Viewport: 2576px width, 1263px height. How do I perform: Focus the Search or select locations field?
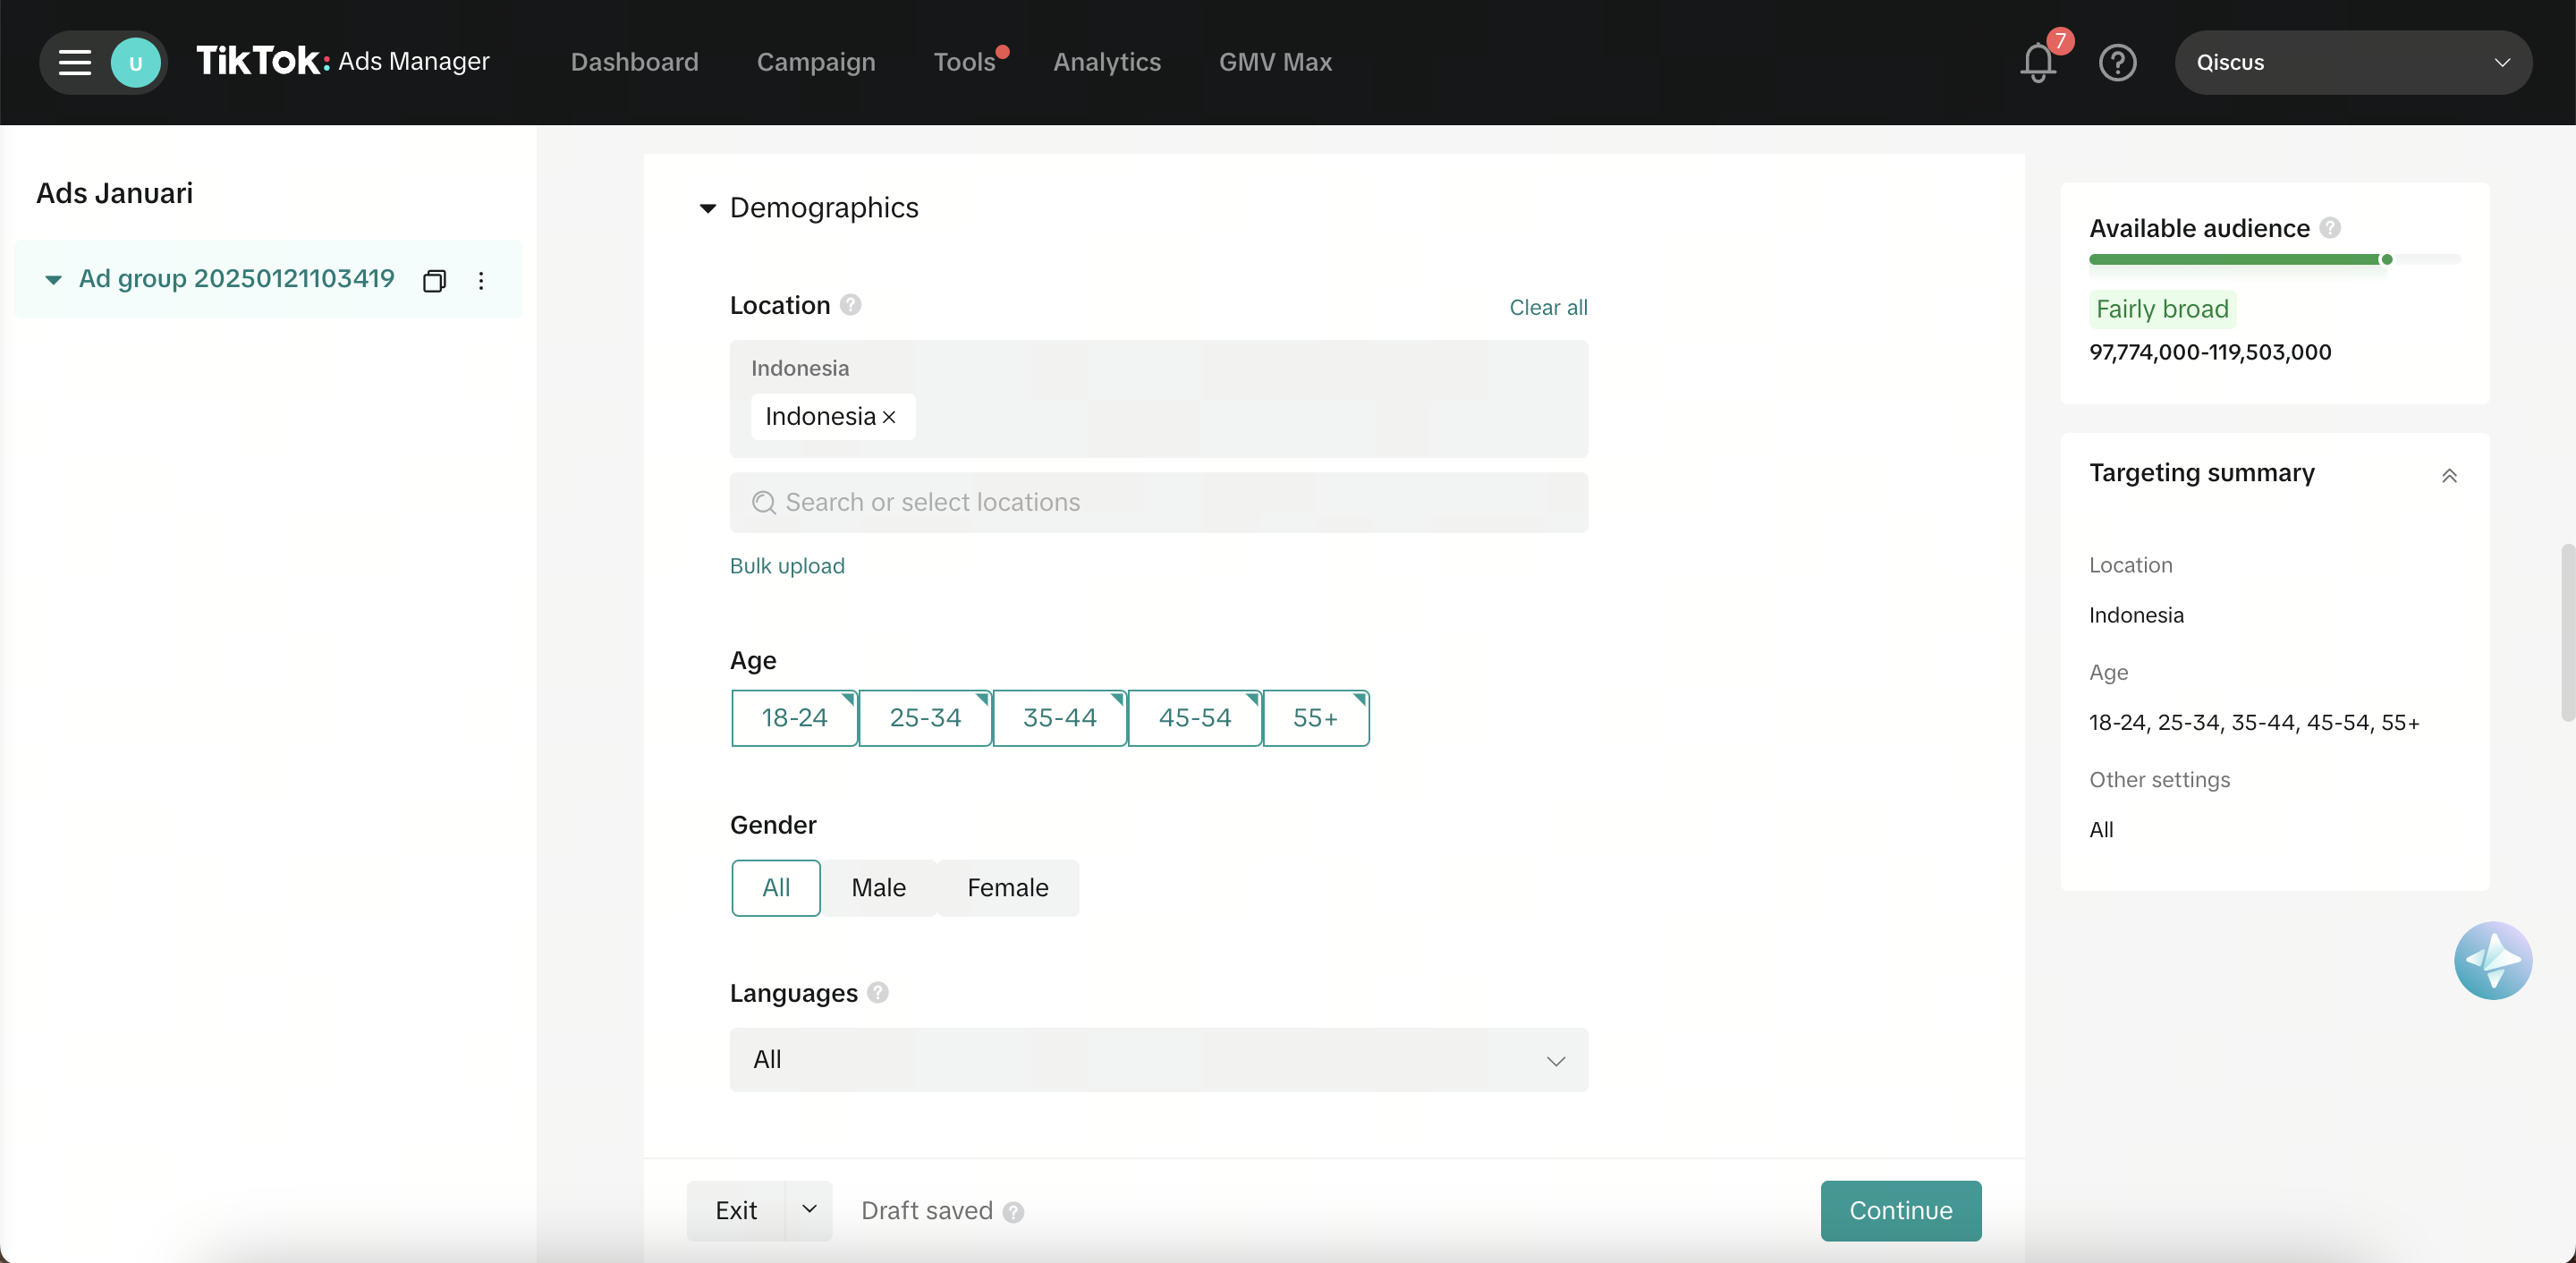click(x=1158, y=503)
